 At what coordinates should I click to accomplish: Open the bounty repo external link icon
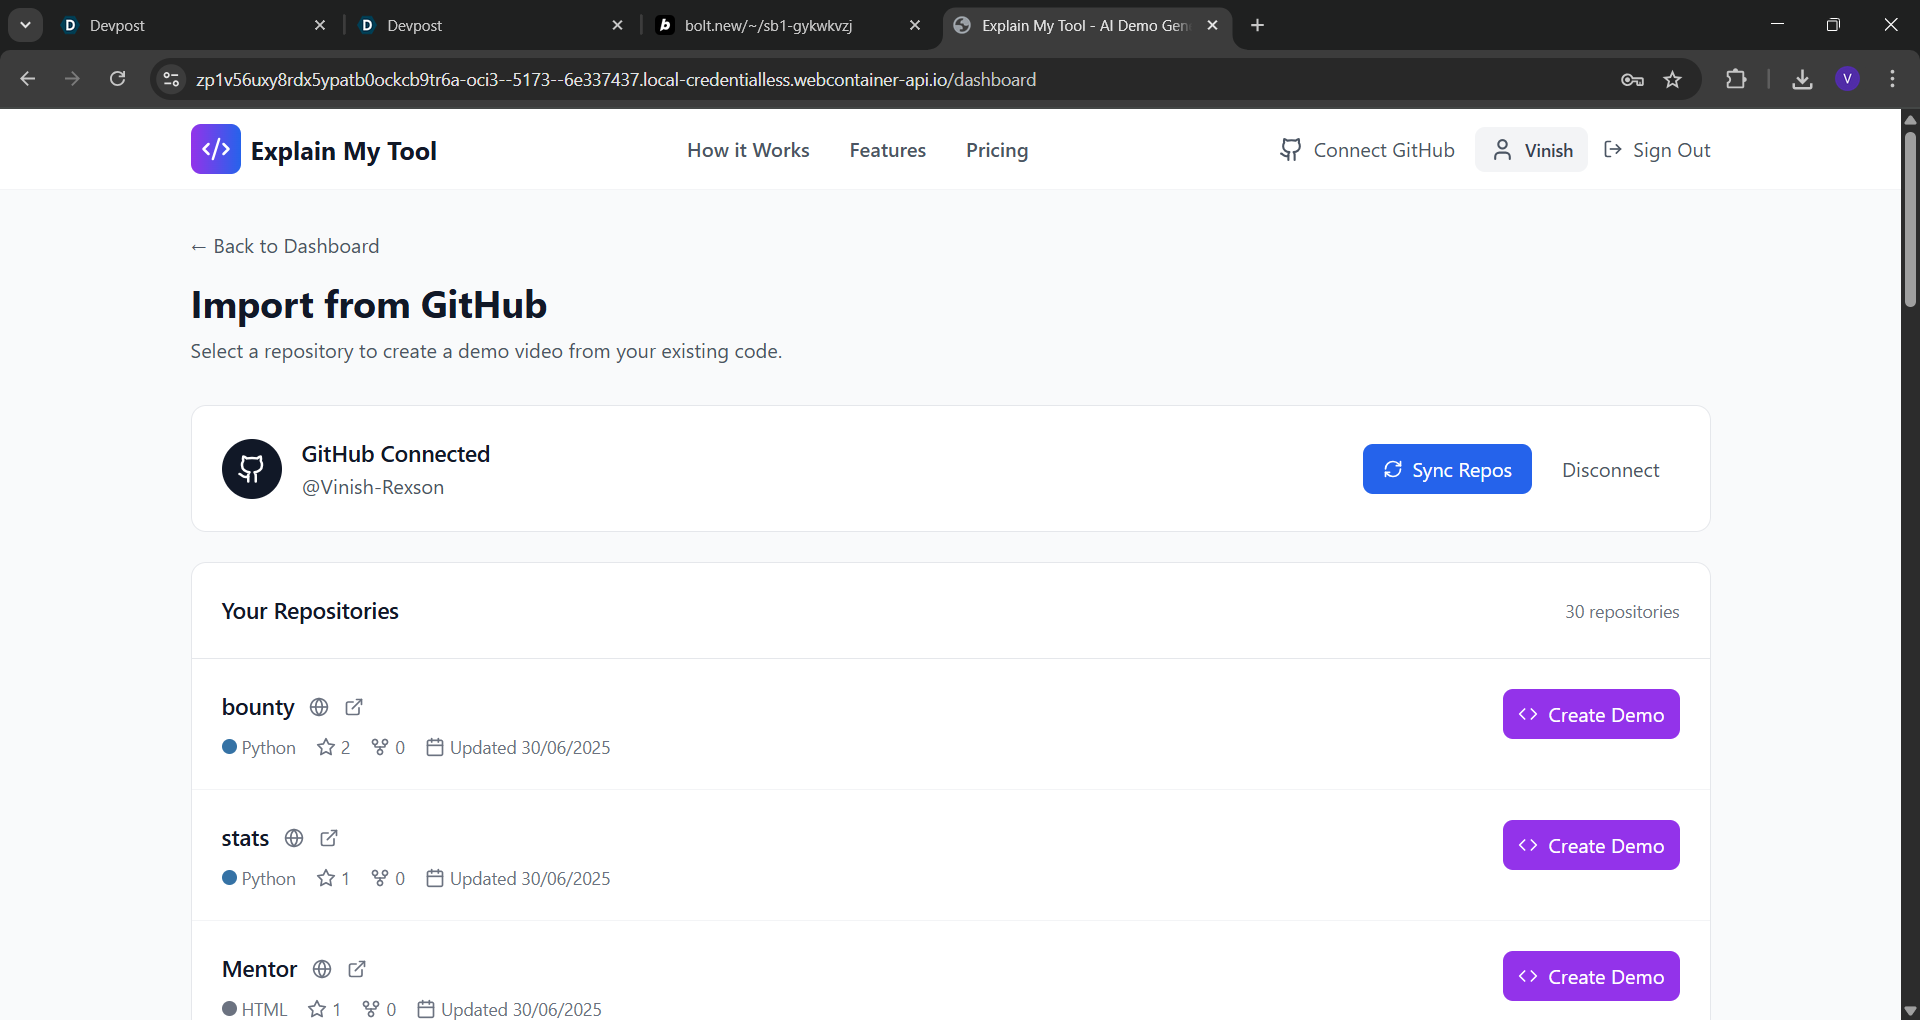(354, 707)
